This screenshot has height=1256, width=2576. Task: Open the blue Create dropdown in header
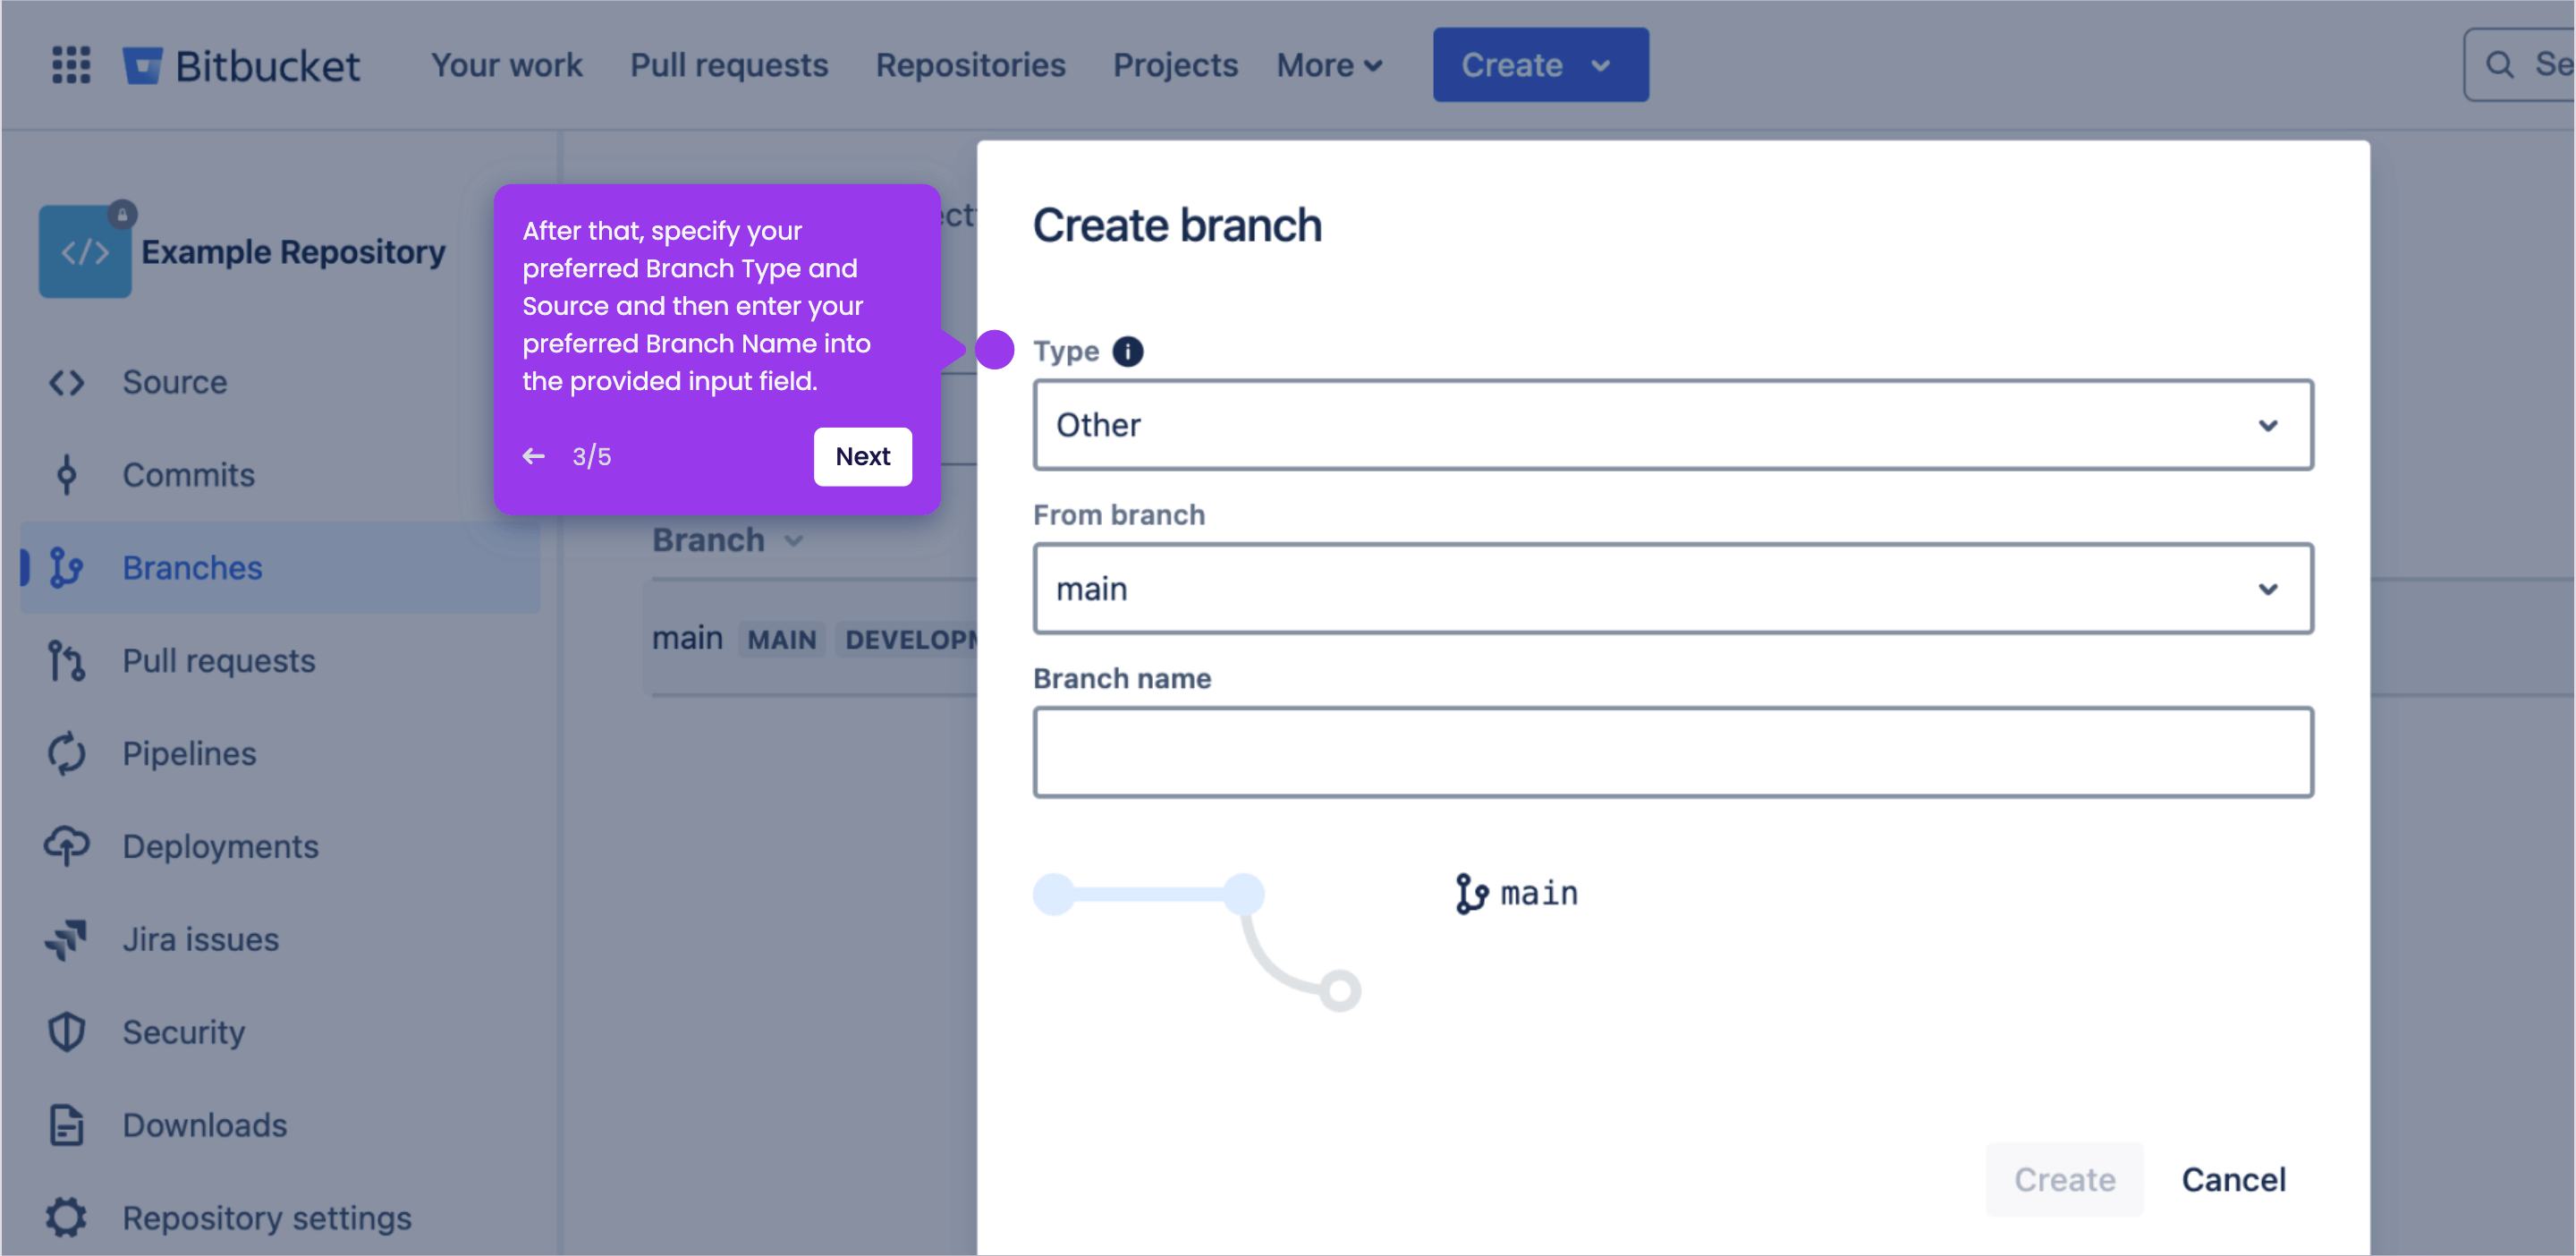(1540, 65)
